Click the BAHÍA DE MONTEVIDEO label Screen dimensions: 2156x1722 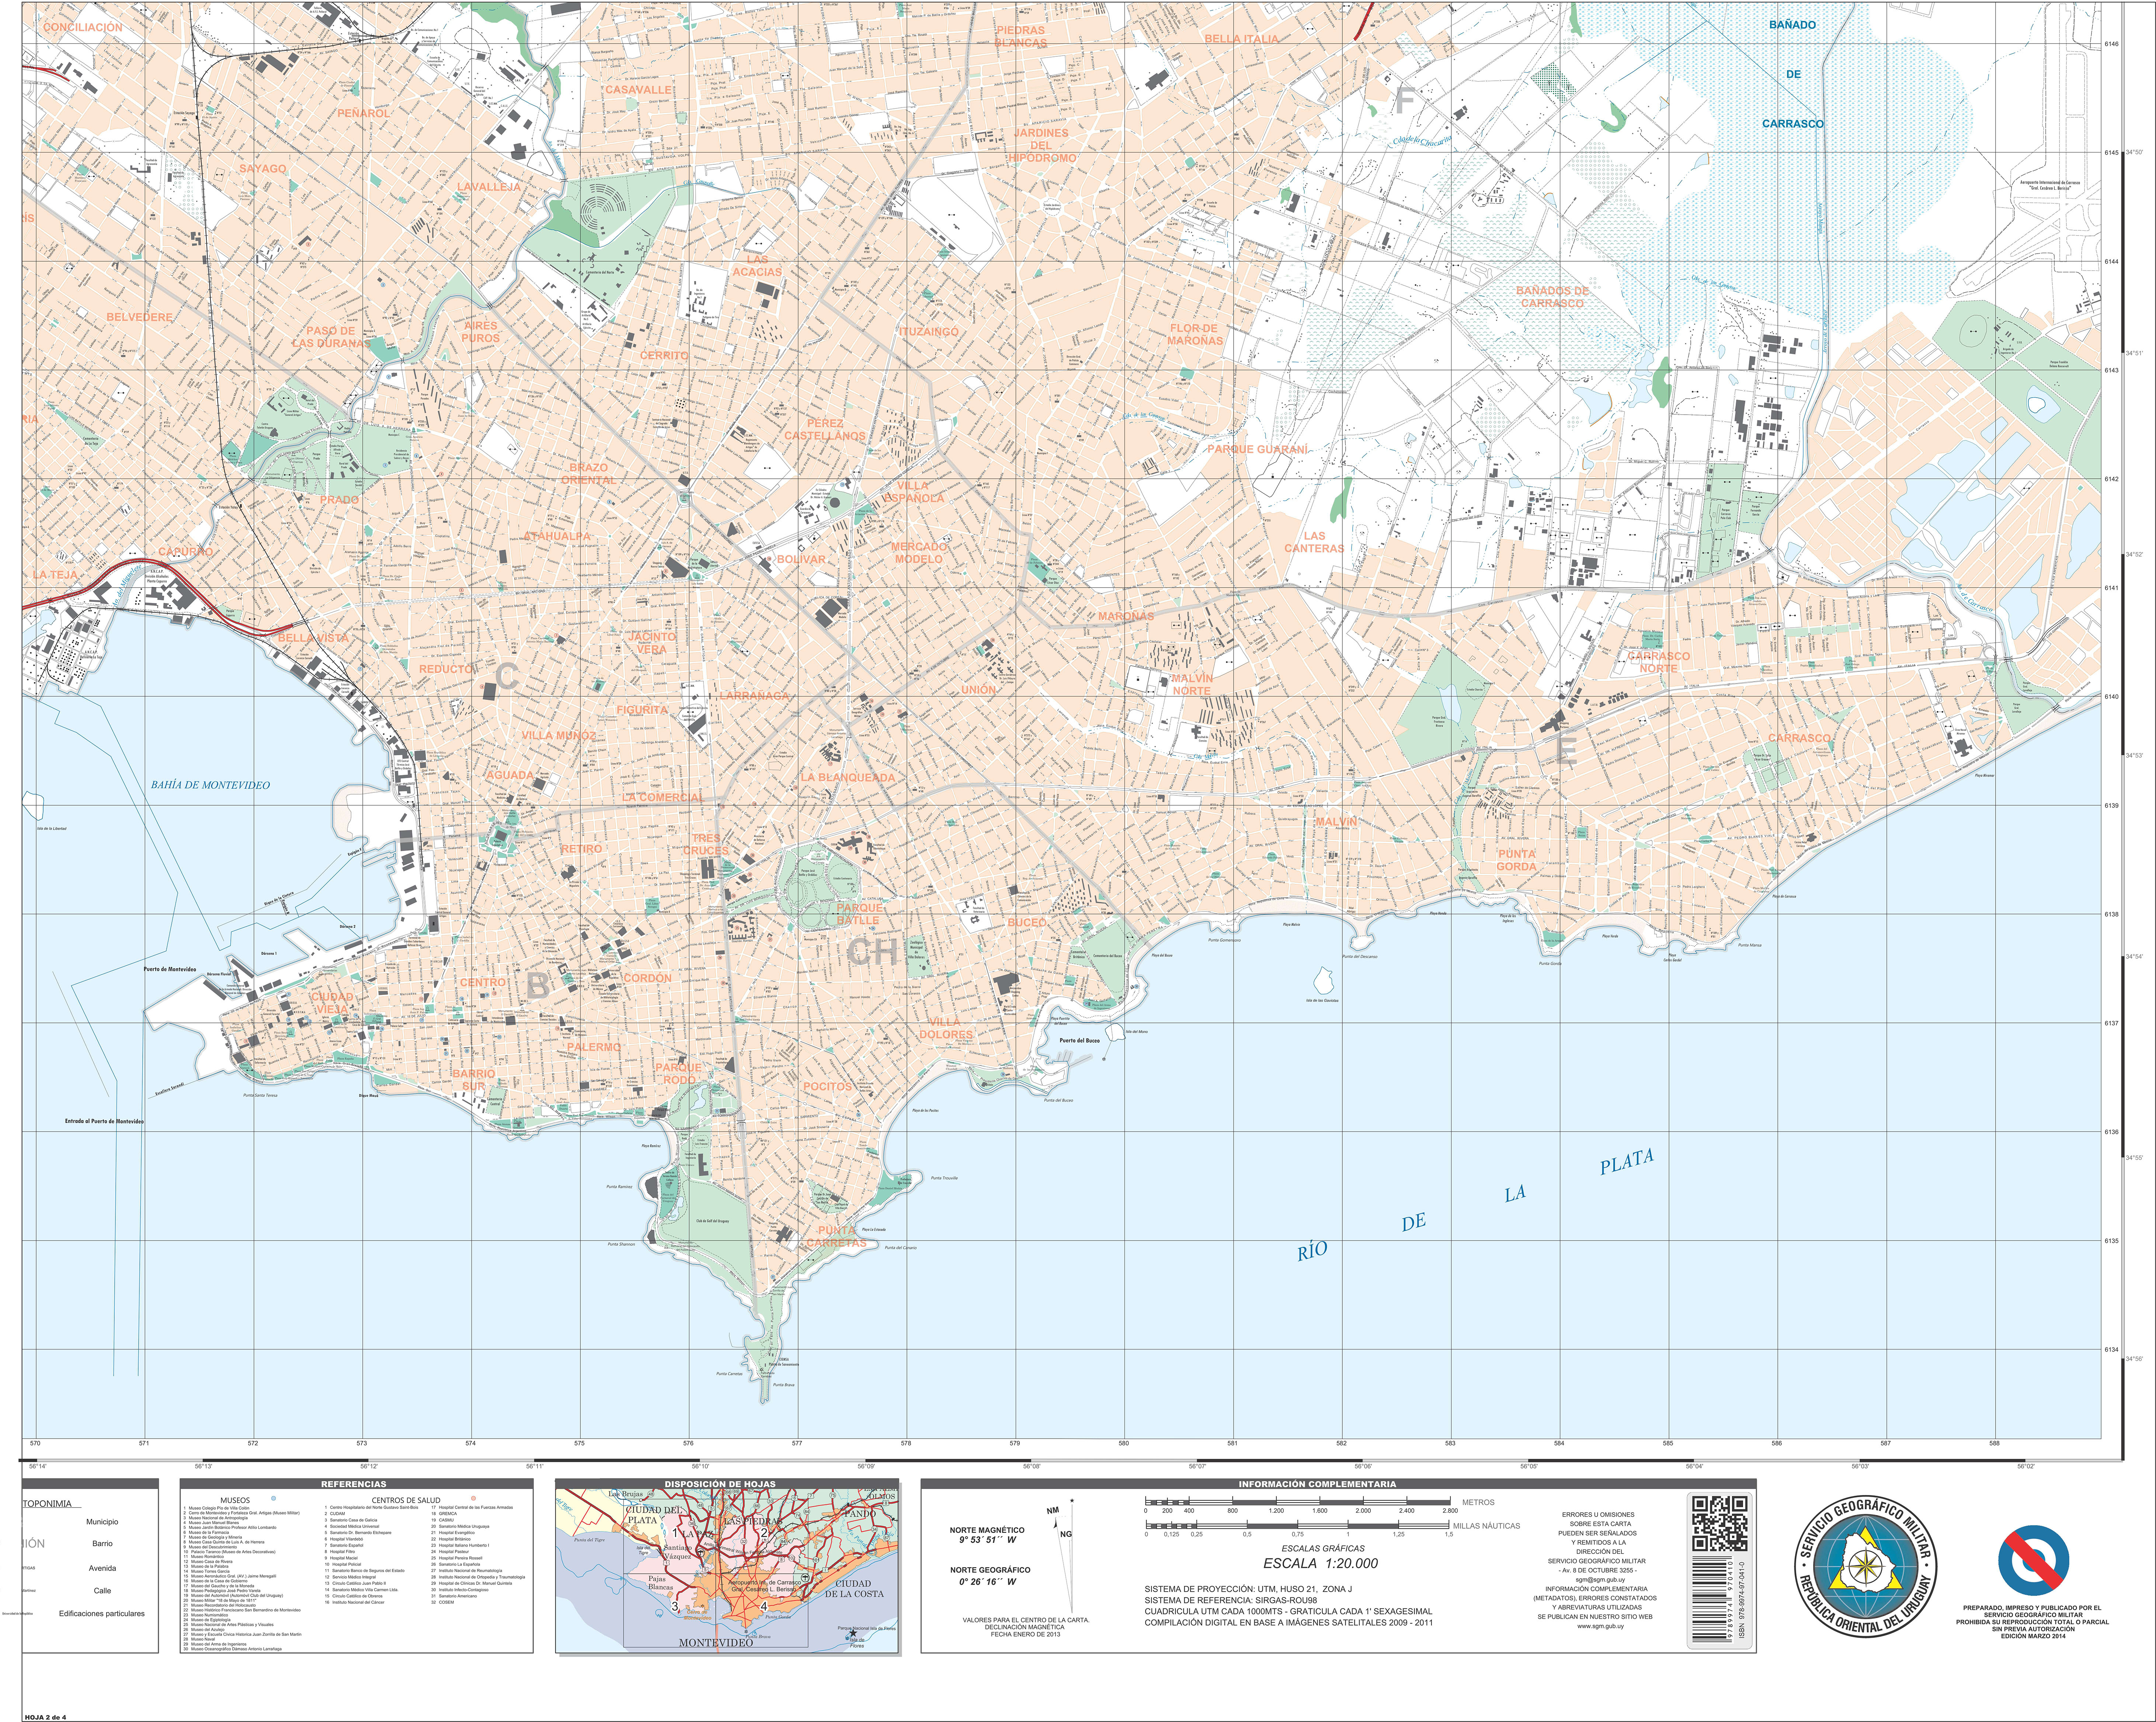click(211, 785)
